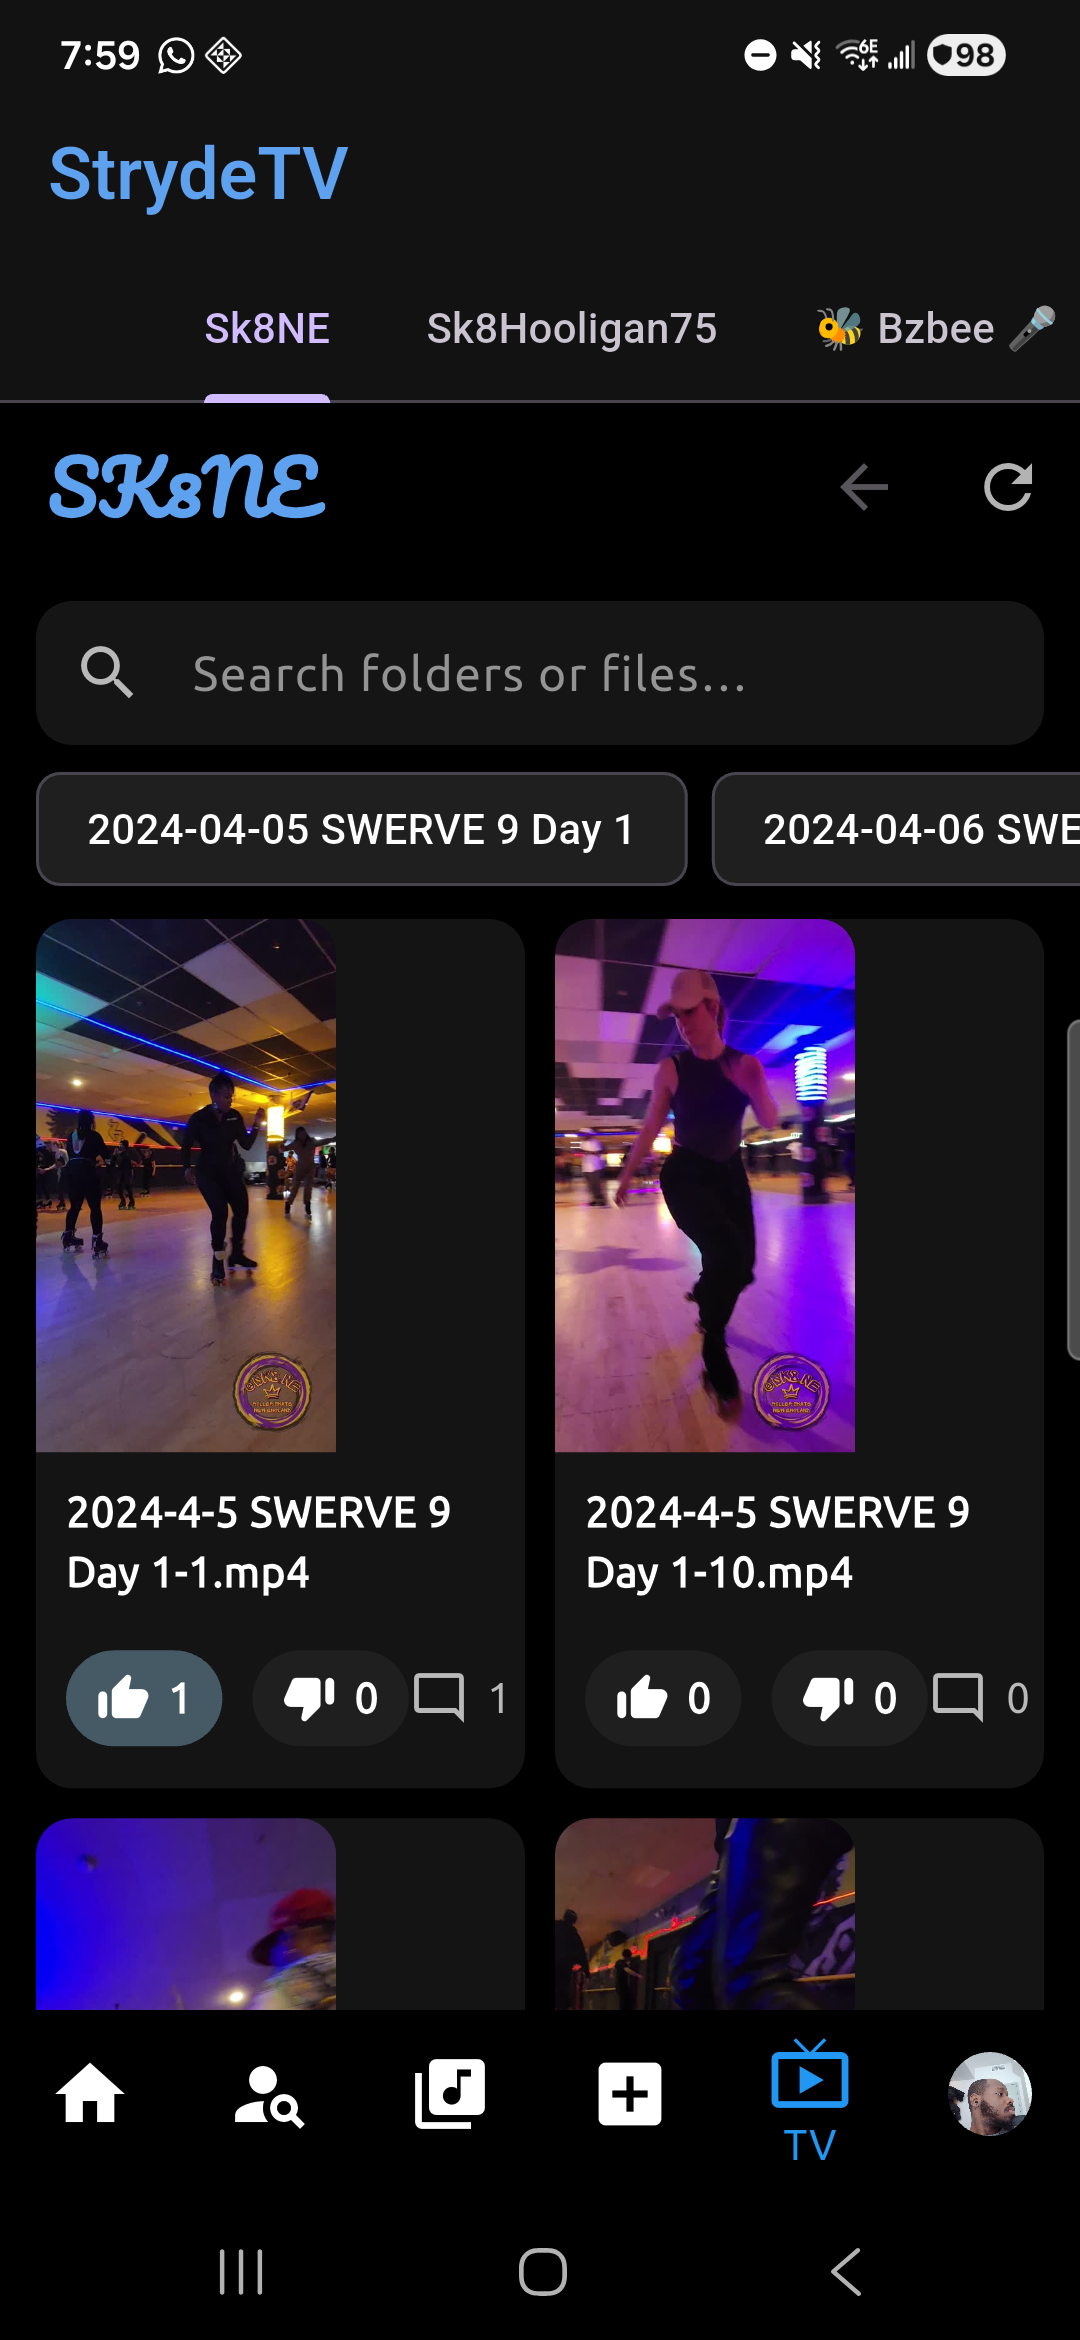
Task: Click the refresh icon beside SK8NE
Action: coord(1007,488)
